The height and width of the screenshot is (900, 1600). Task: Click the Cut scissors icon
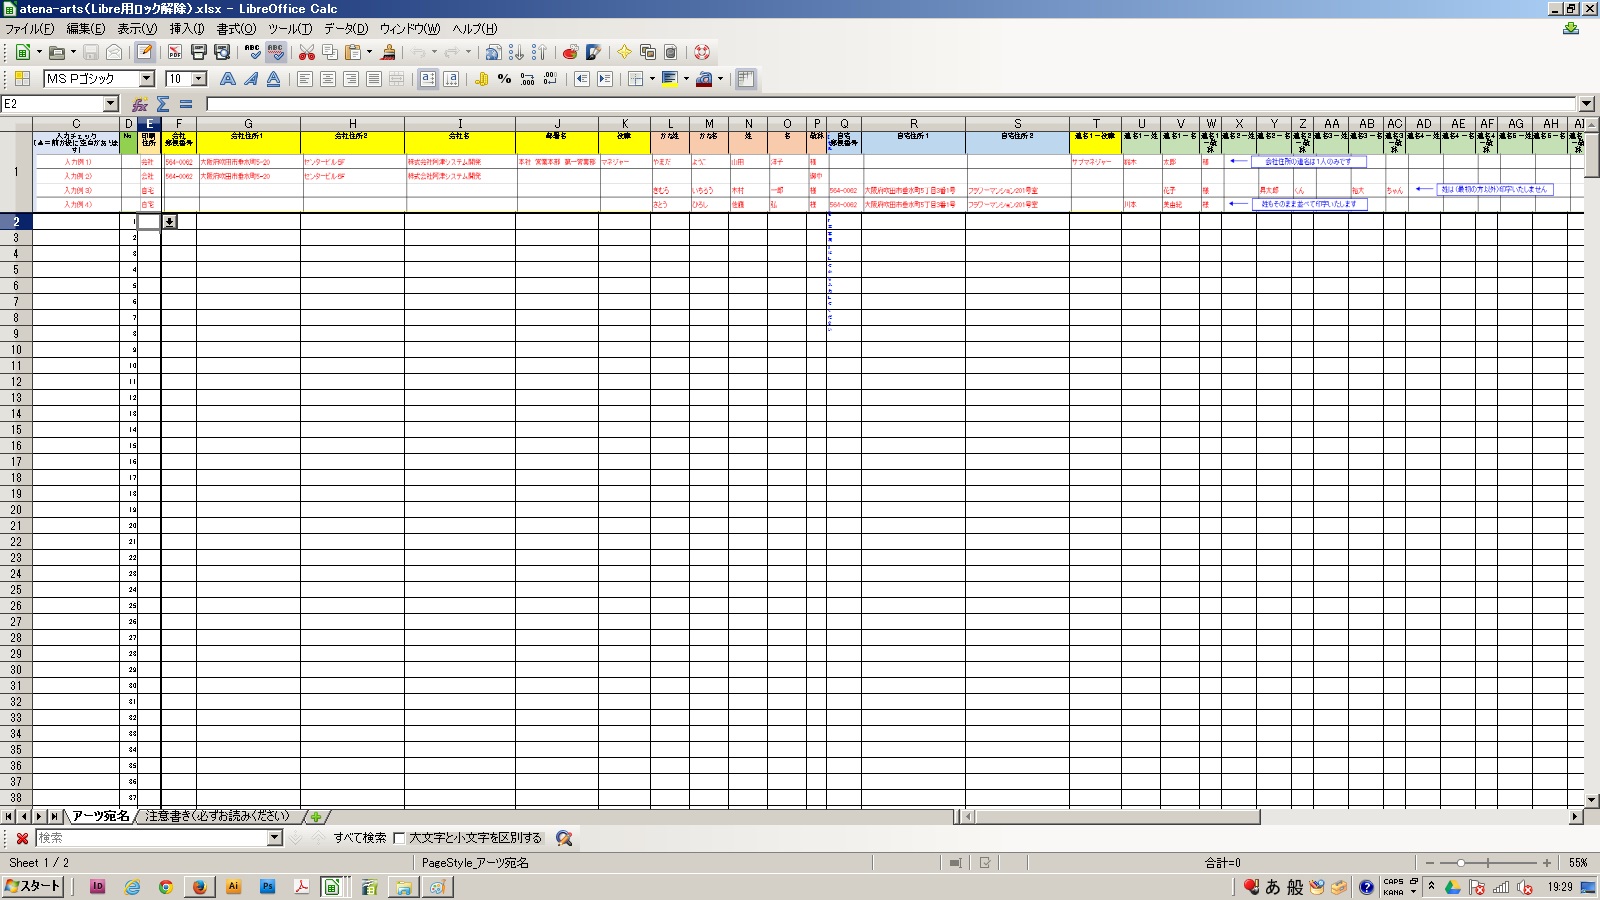click(307, 52)
